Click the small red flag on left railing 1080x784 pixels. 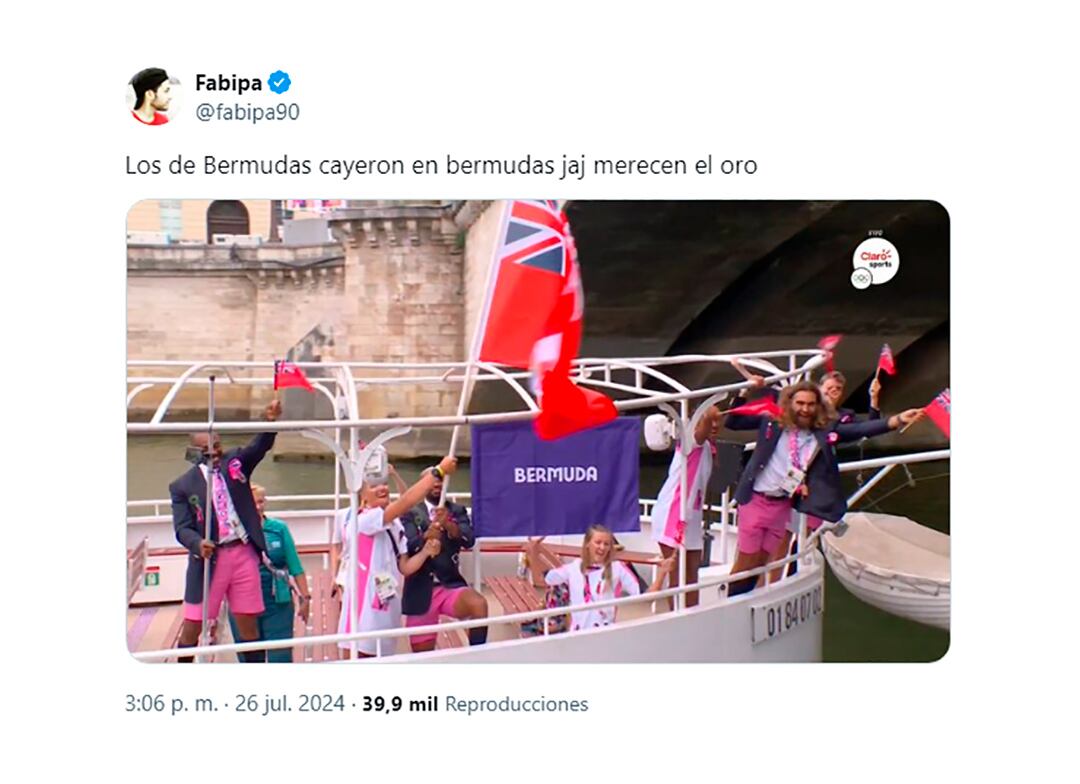coord(291,376)
